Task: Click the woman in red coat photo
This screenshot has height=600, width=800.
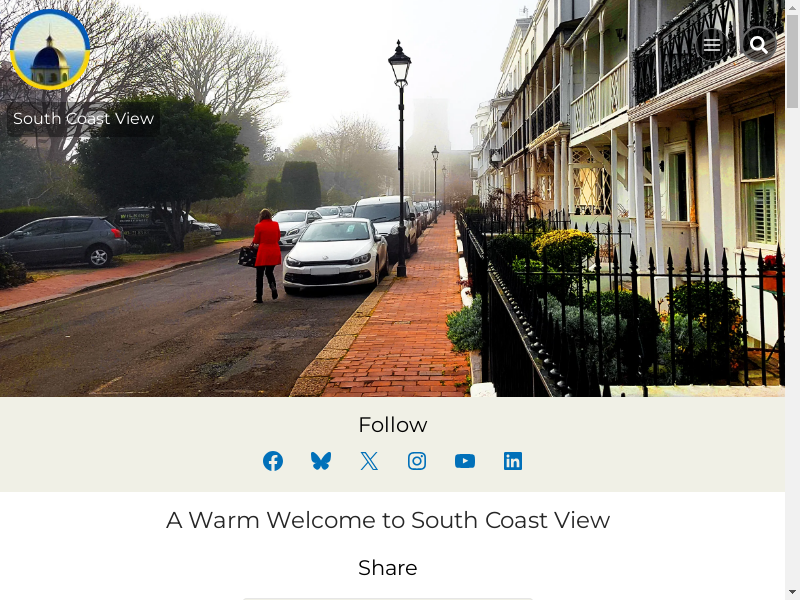Action: point(266,255)
